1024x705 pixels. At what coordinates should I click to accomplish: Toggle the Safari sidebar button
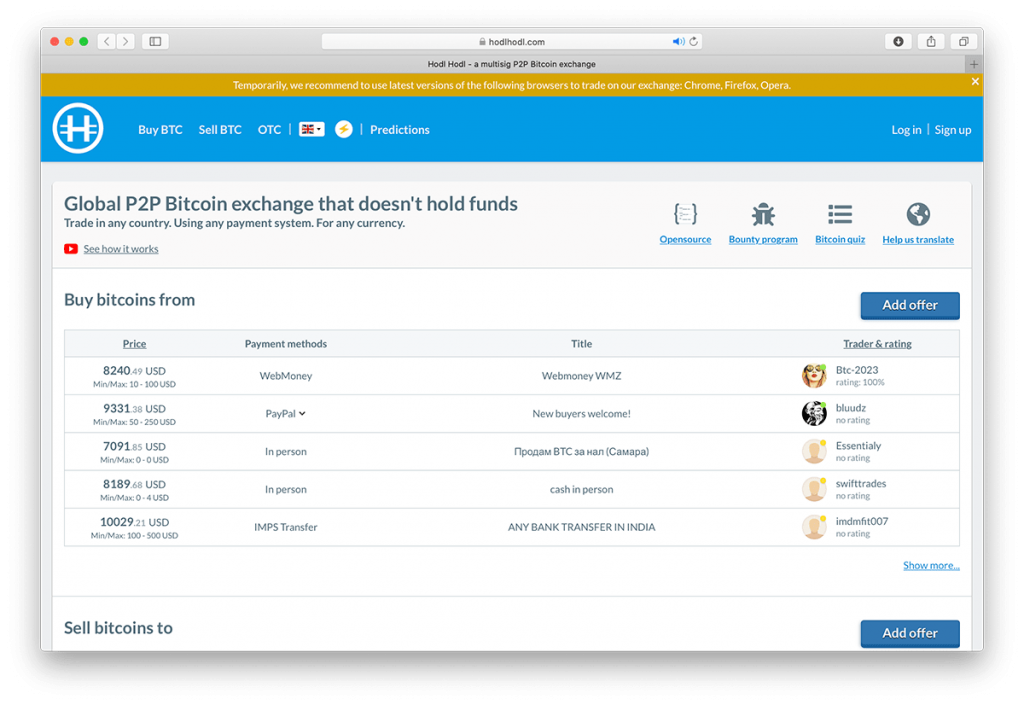(155, 41)
